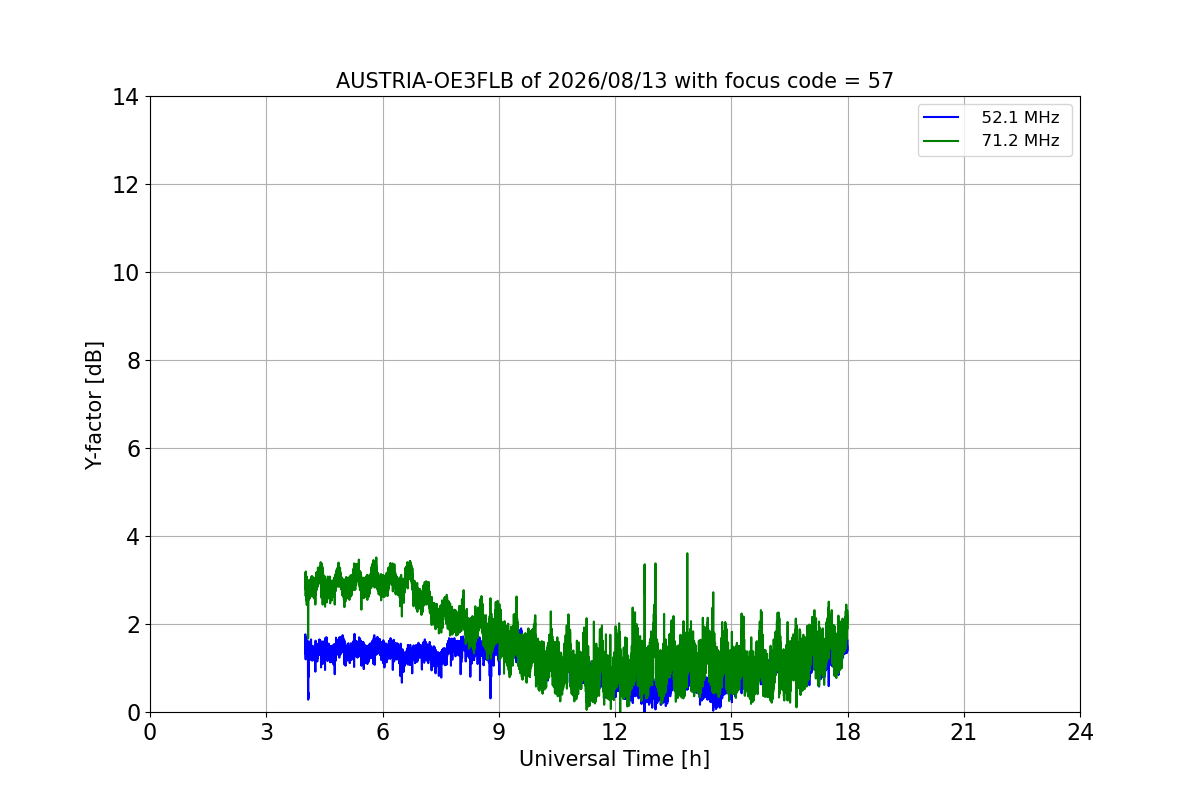Click the x-axis tick label 24

(x=1080, y=732)
